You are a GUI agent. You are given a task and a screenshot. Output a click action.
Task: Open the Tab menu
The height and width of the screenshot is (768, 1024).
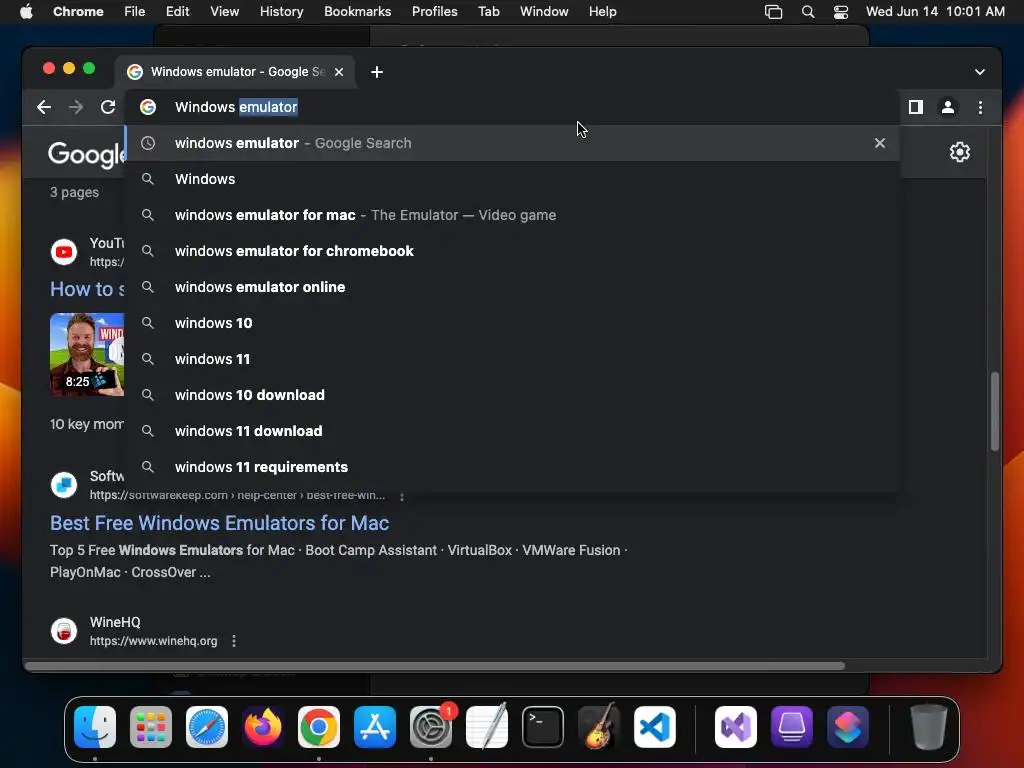click(488, 11)
